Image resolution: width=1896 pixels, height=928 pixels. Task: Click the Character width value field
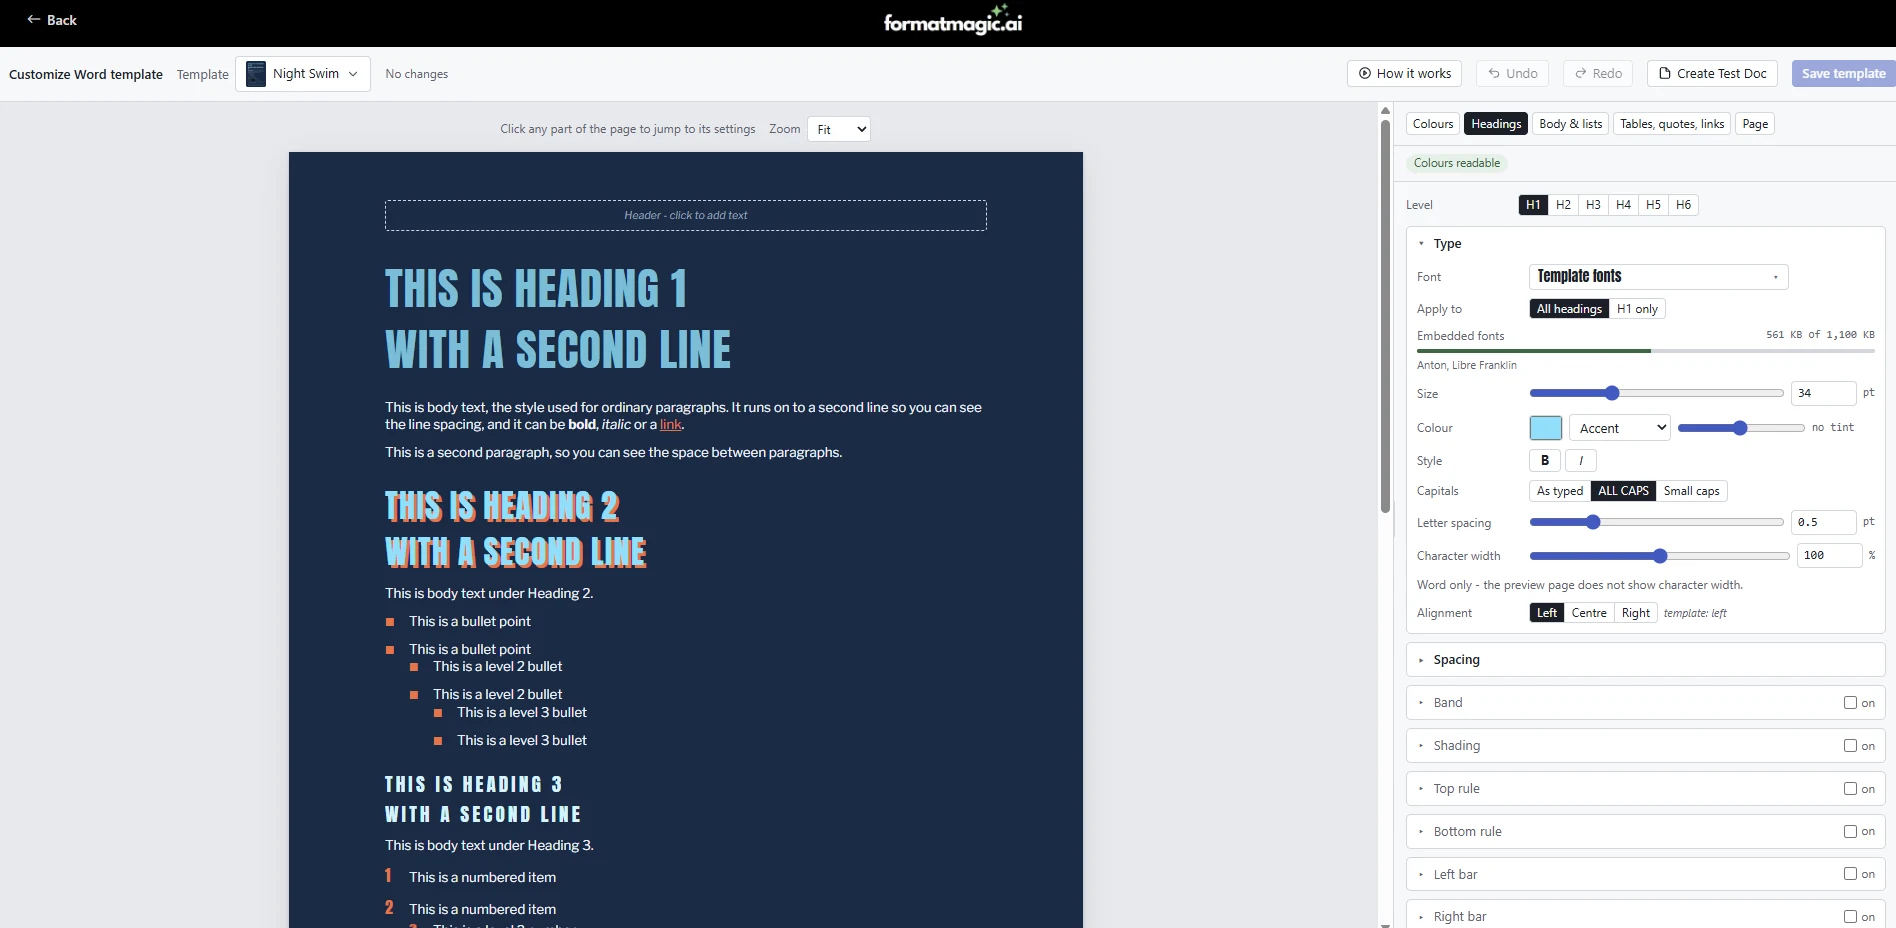tap(1829, 555)
